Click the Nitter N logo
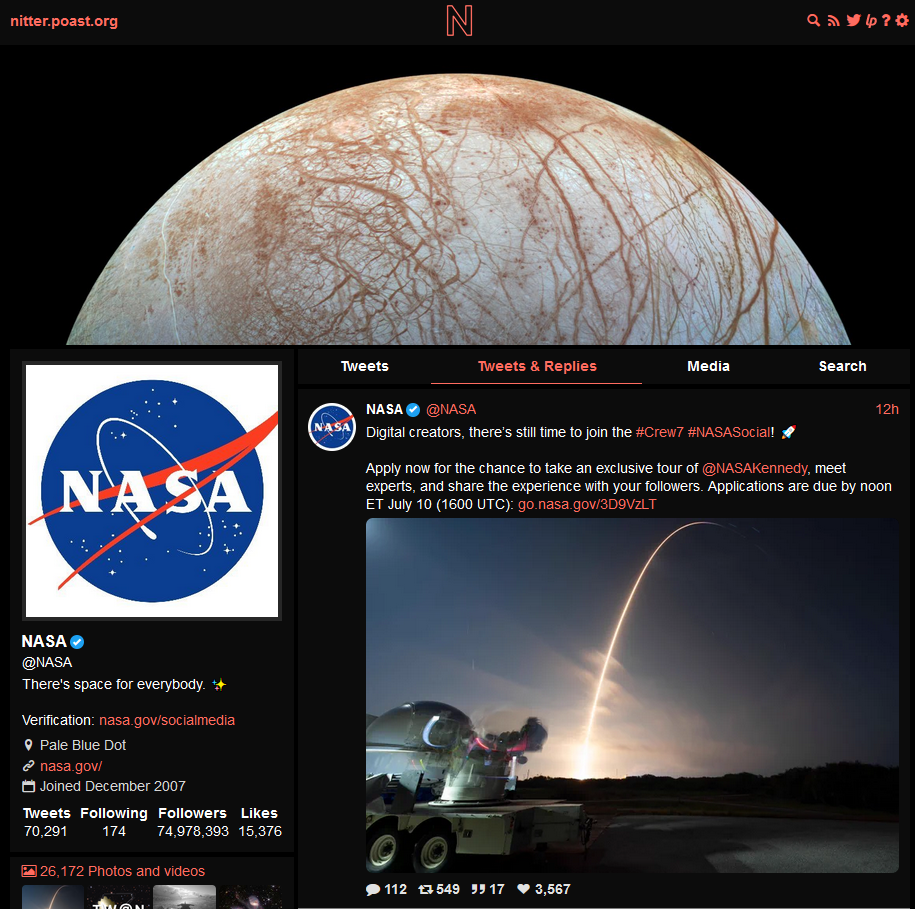The height and width of the screenshot is (909, 915). coord(459,21)
